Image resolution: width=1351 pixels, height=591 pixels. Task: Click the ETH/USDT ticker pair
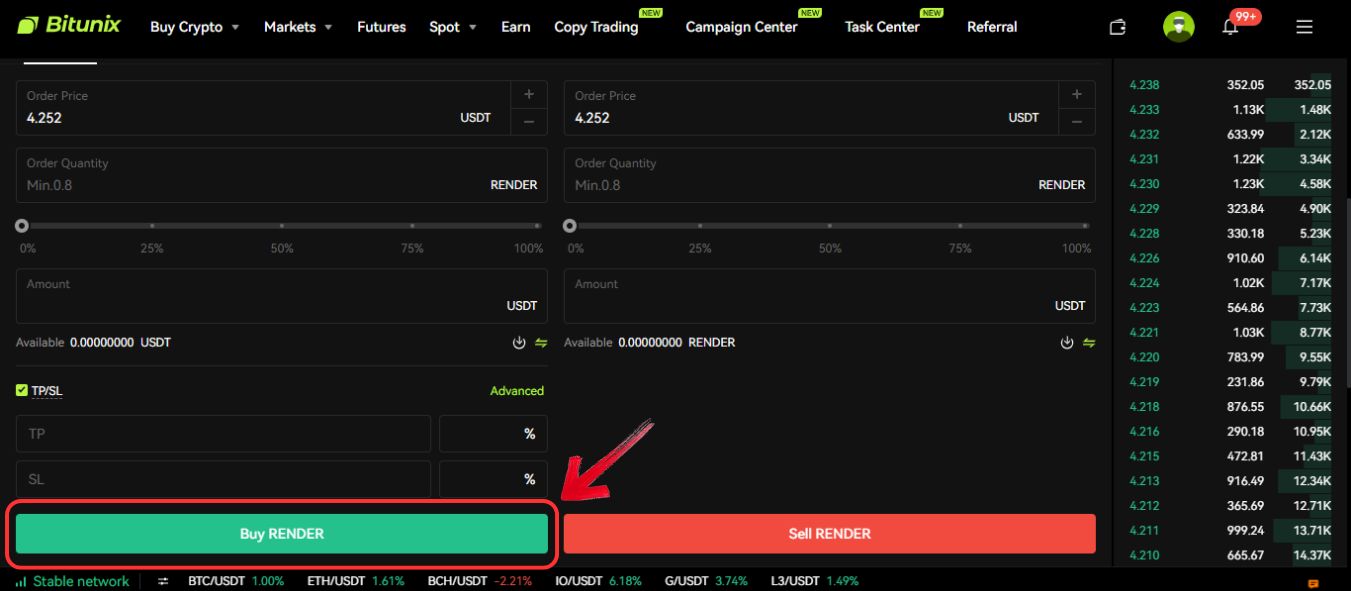[x=336, y=581]
